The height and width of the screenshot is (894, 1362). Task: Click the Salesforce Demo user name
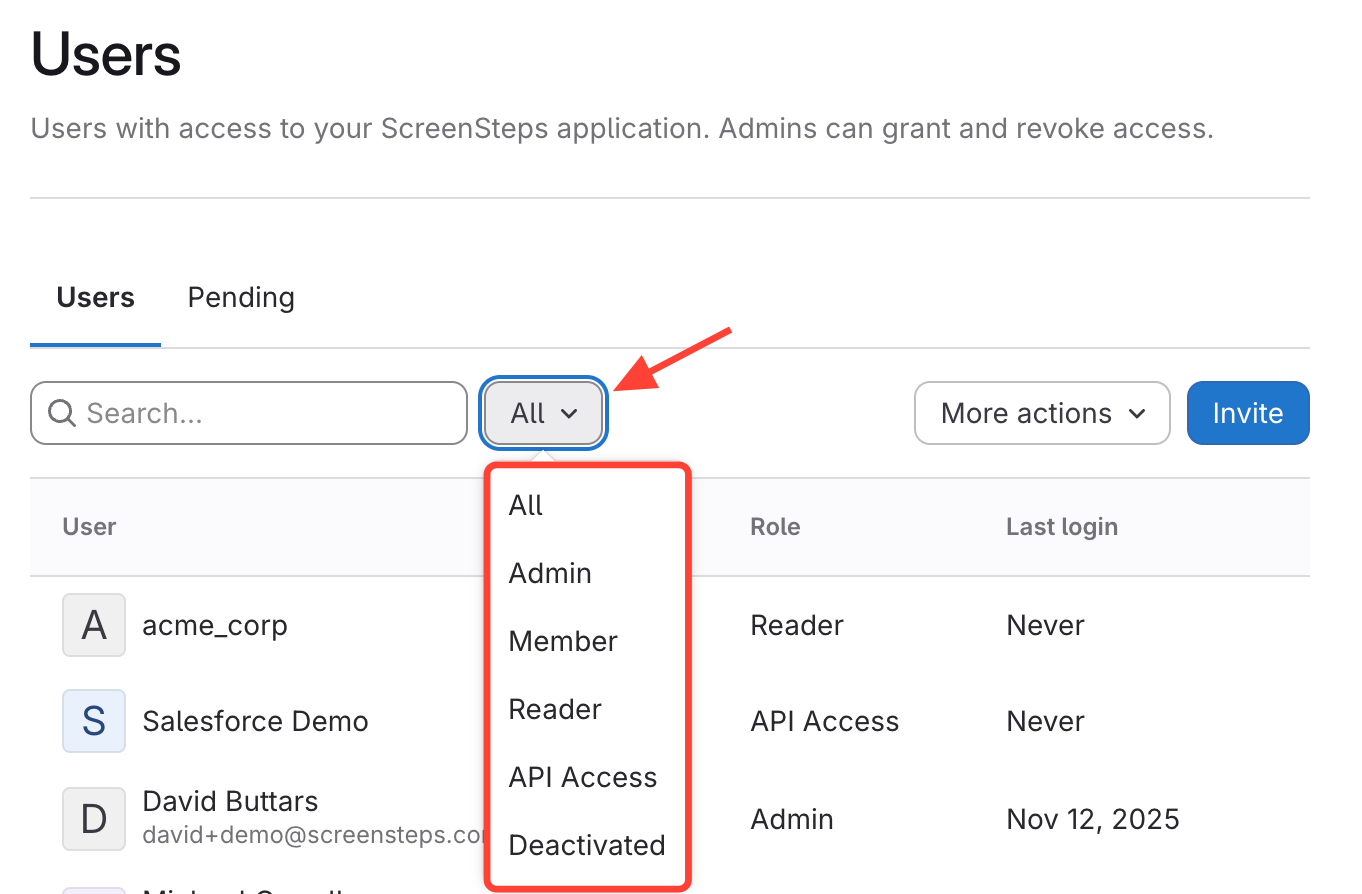255,722
